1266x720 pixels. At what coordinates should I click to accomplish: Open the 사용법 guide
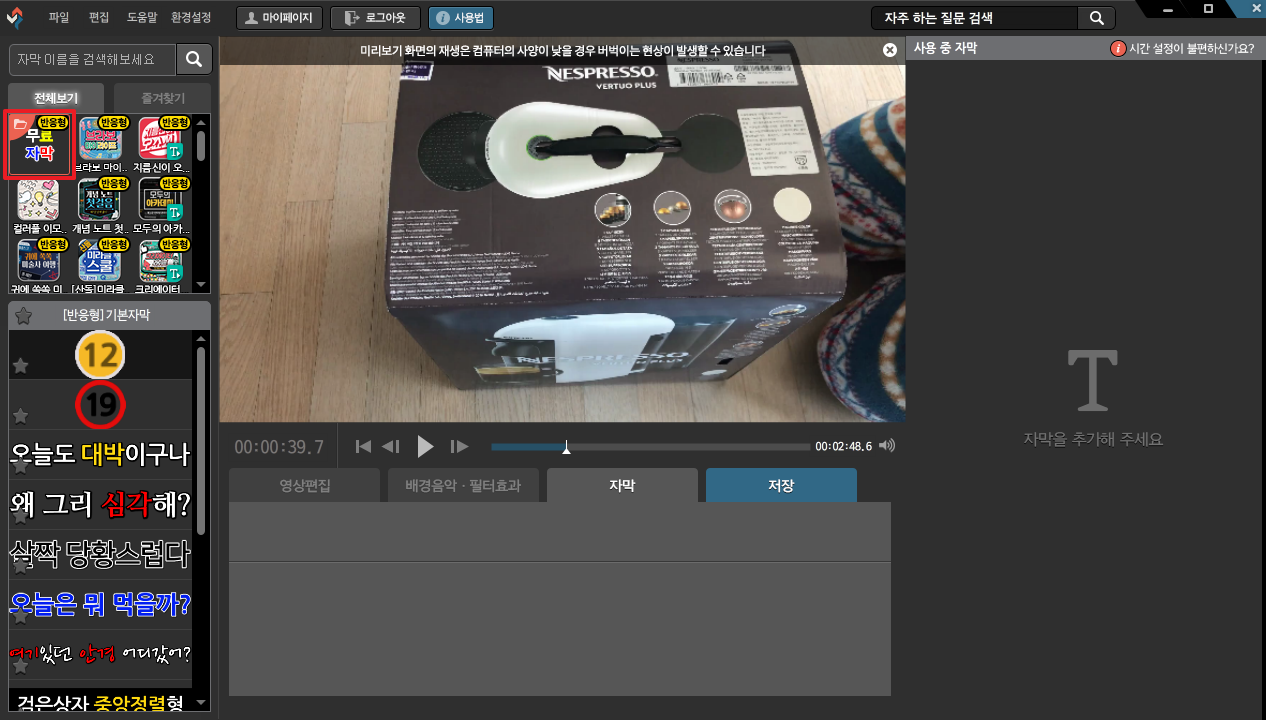point(461,18)
